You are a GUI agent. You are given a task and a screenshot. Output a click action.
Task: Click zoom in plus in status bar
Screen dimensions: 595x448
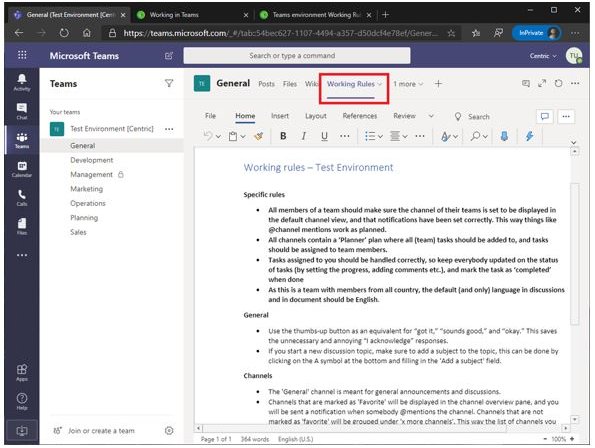(x=572, y=439)
